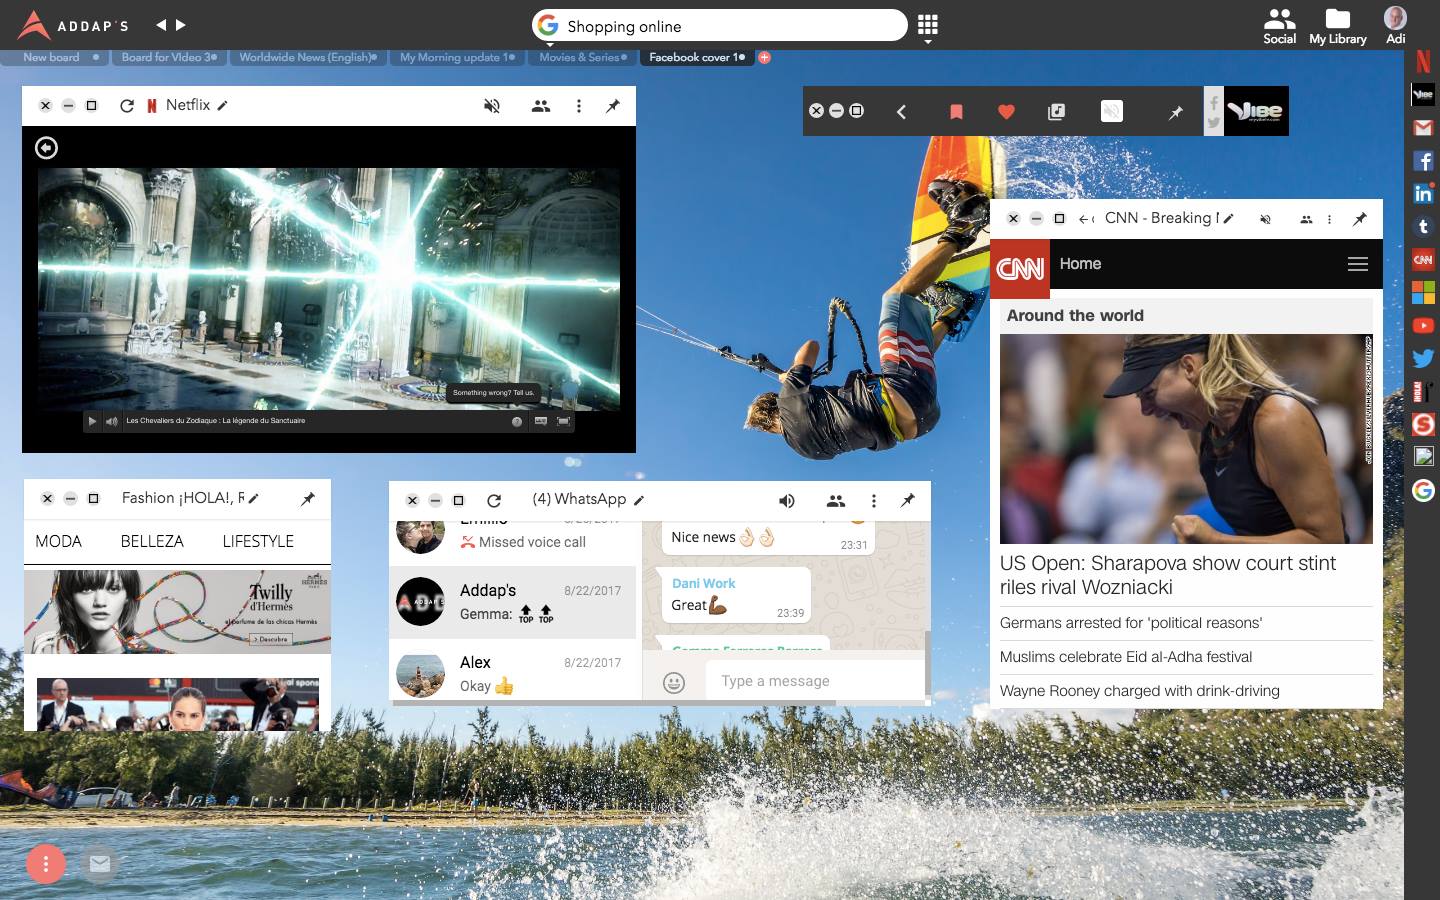Open the apps grid dropdown
Viewport: 1440px width, 900px height.
927,26
